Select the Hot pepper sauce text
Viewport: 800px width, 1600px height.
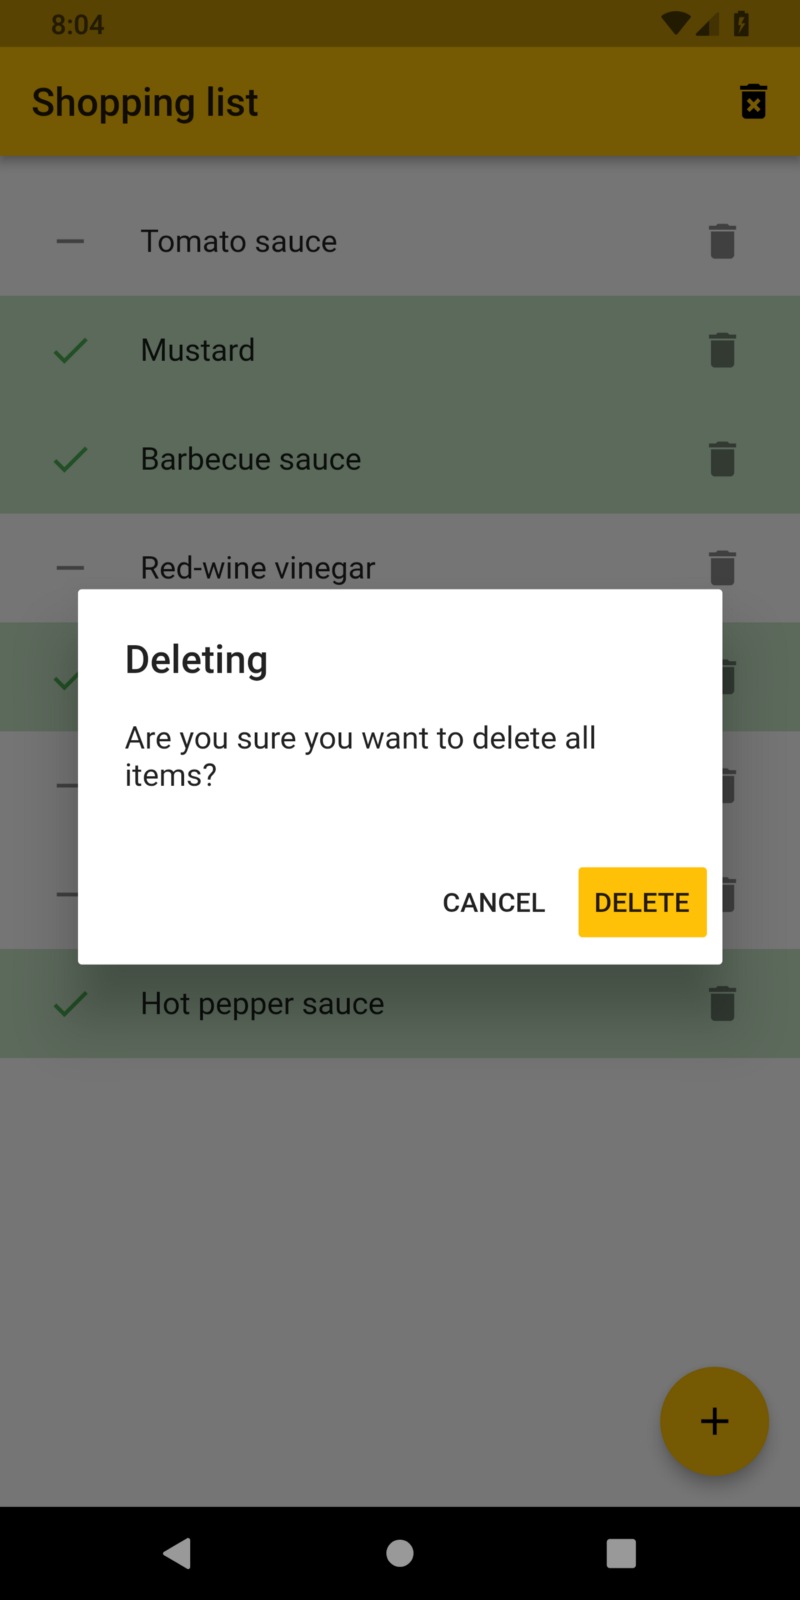pyautogui.click(x=262, y=1004)
